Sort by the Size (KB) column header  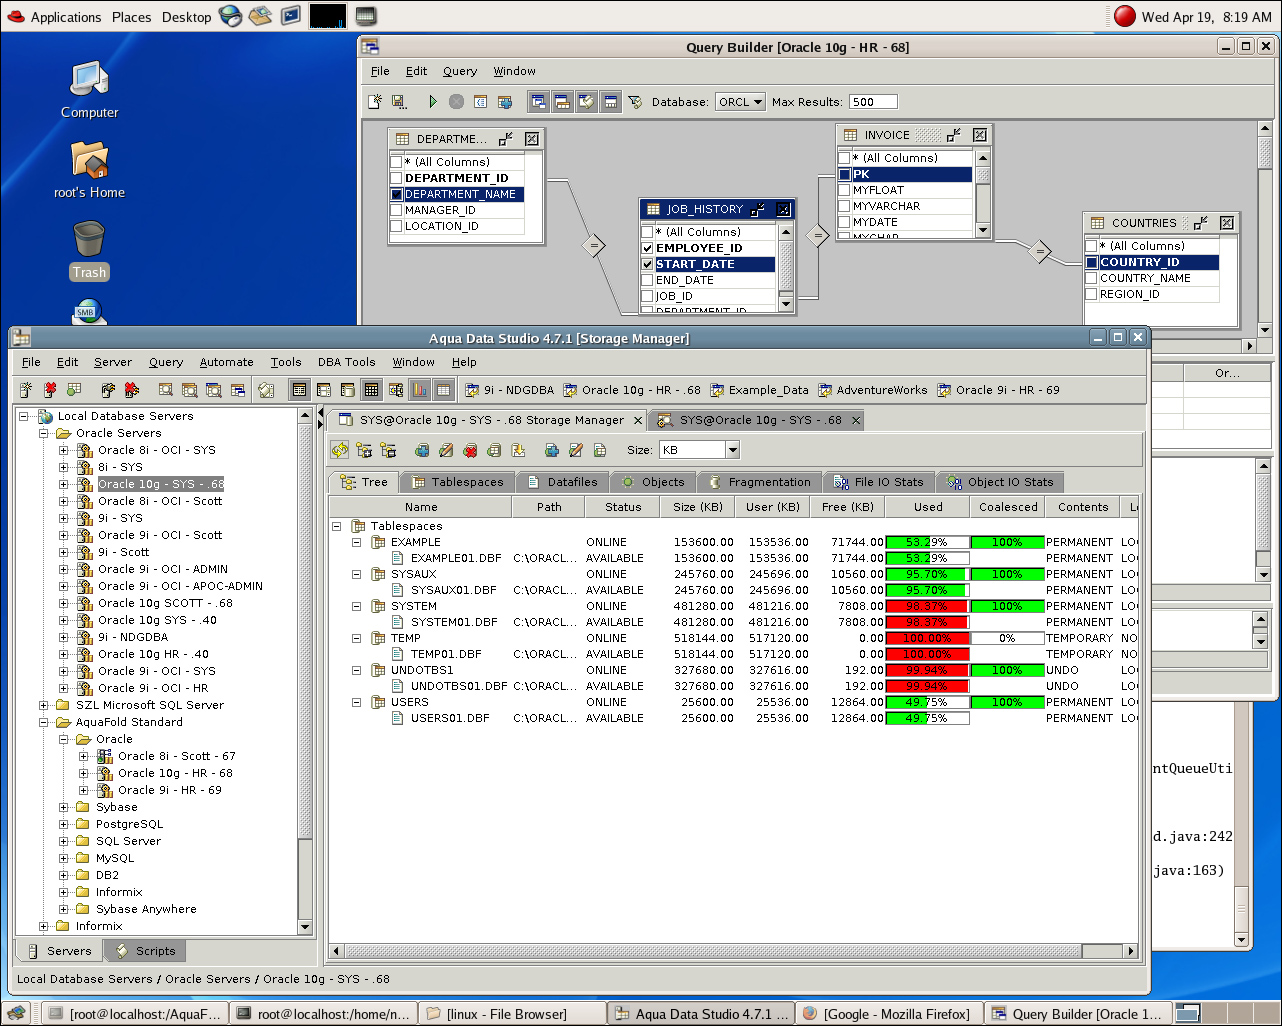click(698, 507)
